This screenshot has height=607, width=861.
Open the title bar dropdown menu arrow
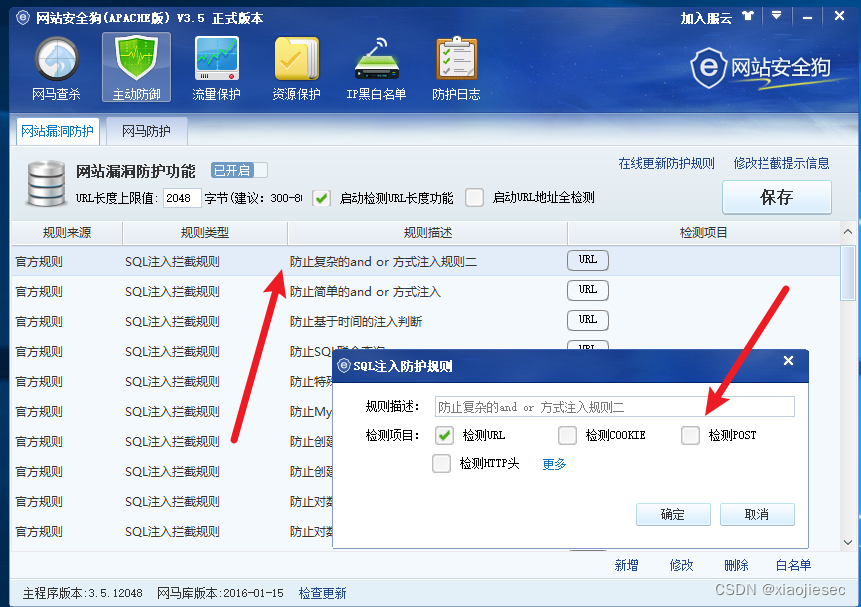(x=776, y=16)
